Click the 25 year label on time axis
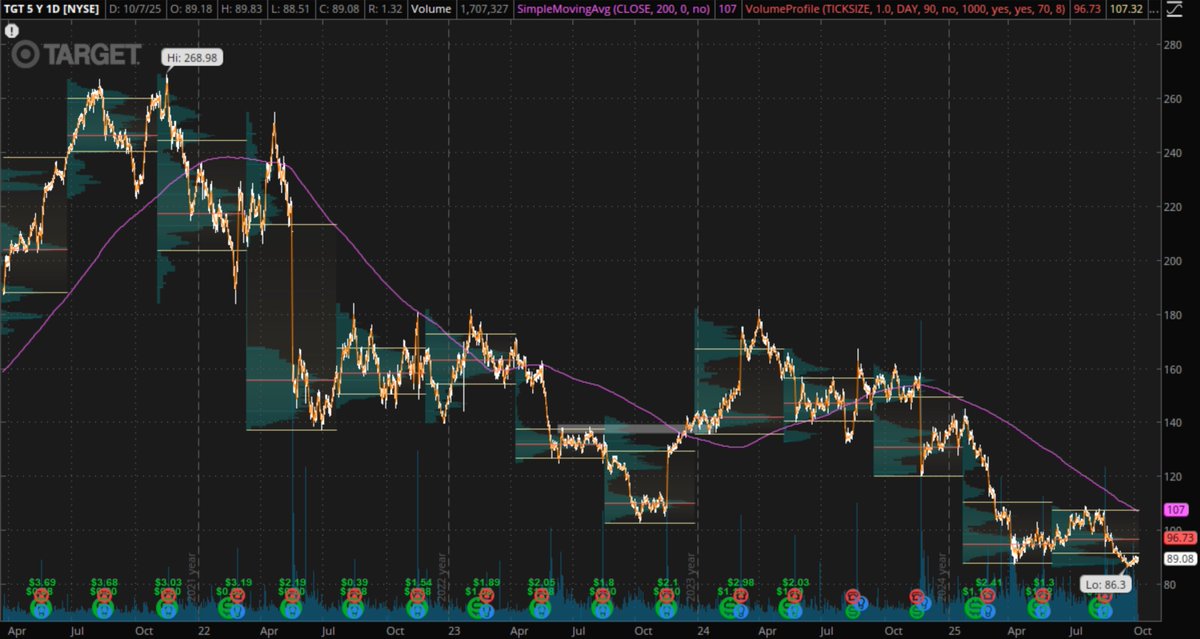1200x639 pixels. click(954, 631)
